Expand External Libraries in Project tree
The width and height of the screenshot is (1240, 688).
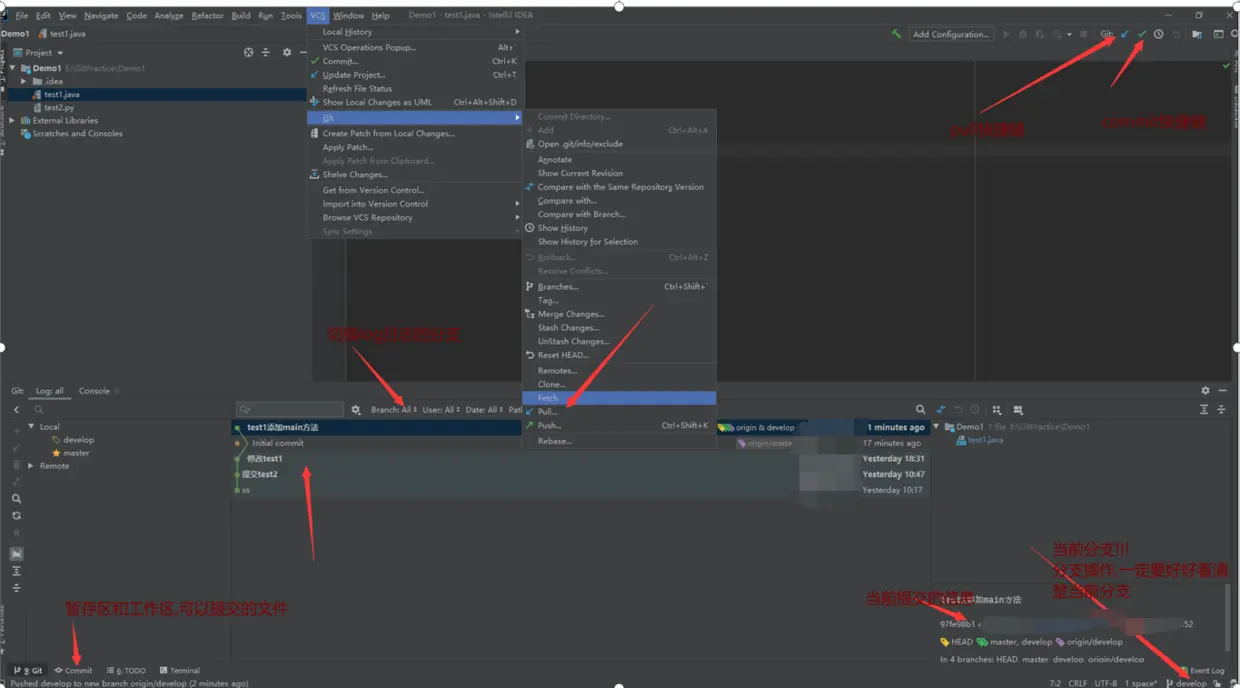point(12,120)
